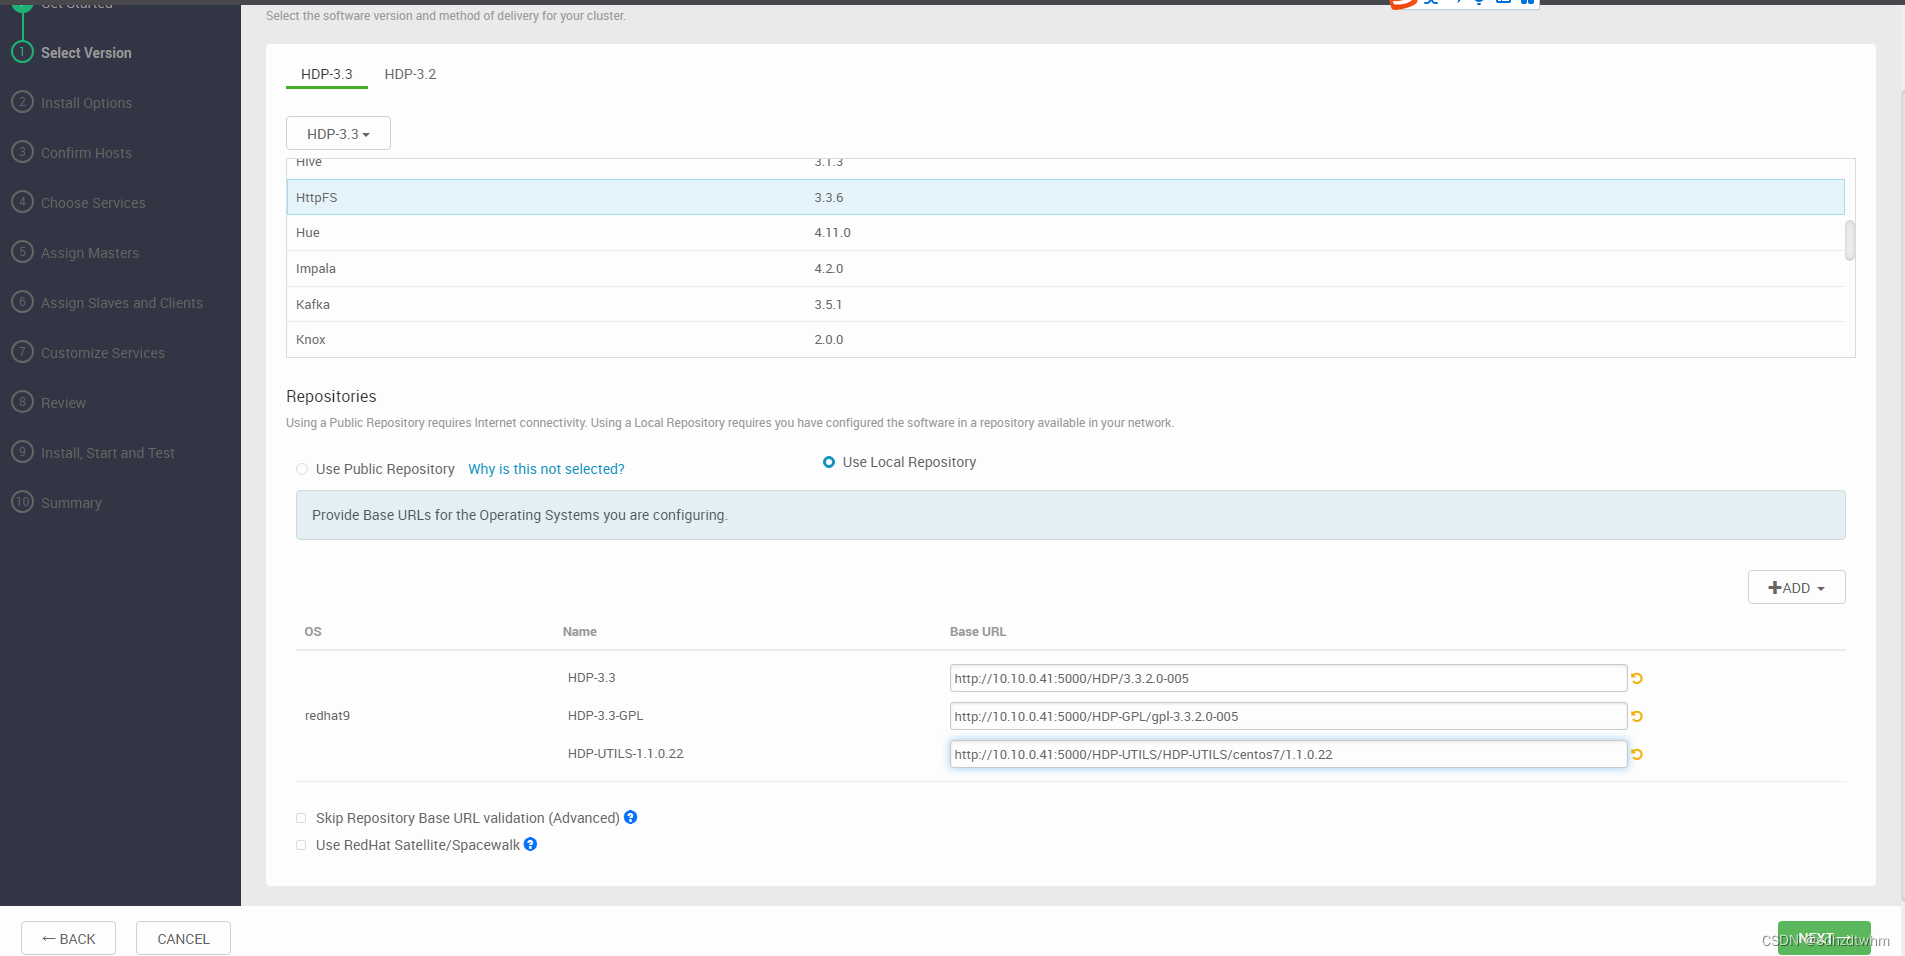Click the HDP-UTILS base URL input field
The image size is (1905, 956).
(x=1288, y=754)
